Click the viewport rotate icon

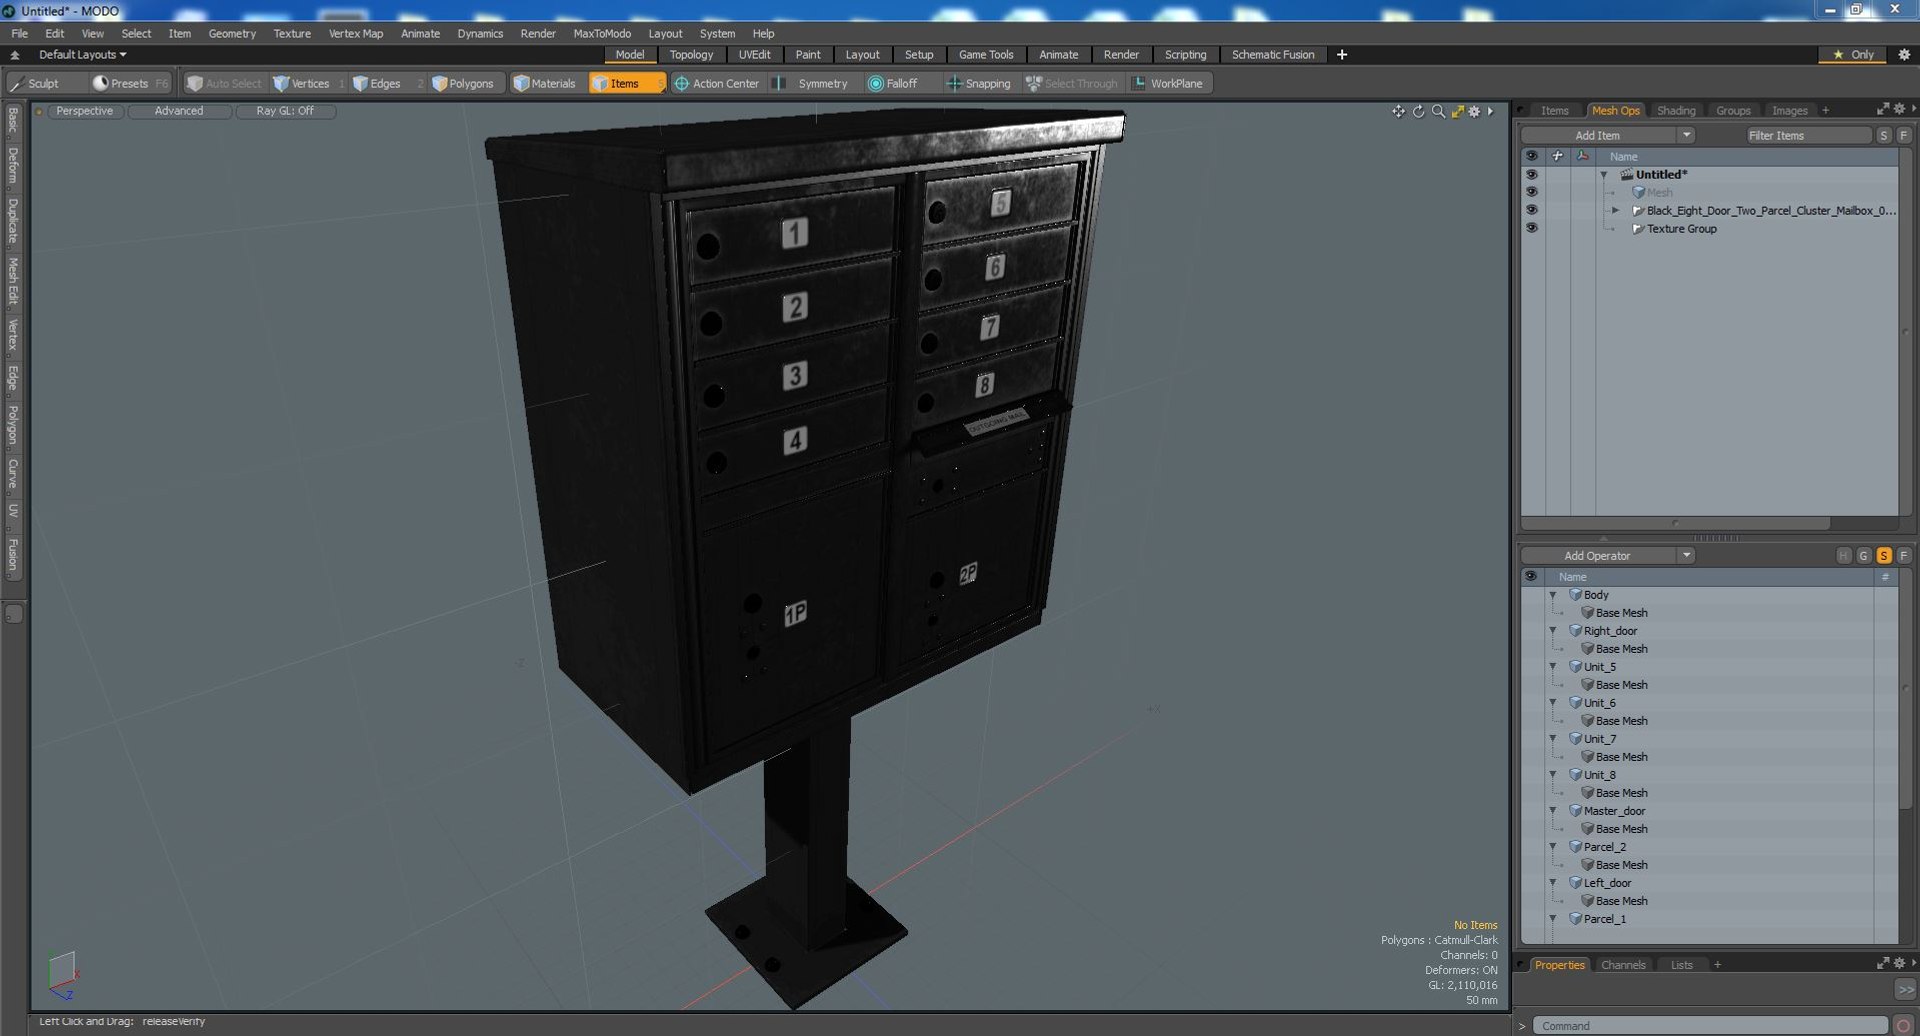click(x=1418, y=111)
